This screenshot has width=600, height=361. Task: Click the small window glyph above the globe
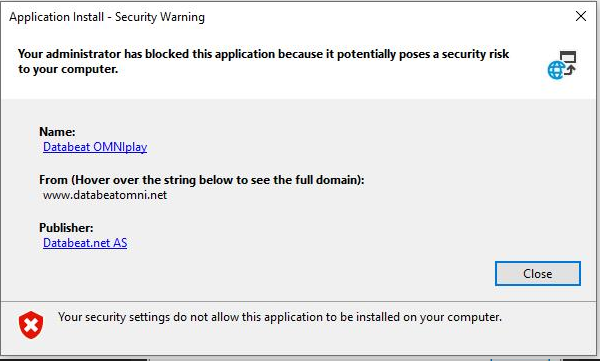[x=568, y=57]
